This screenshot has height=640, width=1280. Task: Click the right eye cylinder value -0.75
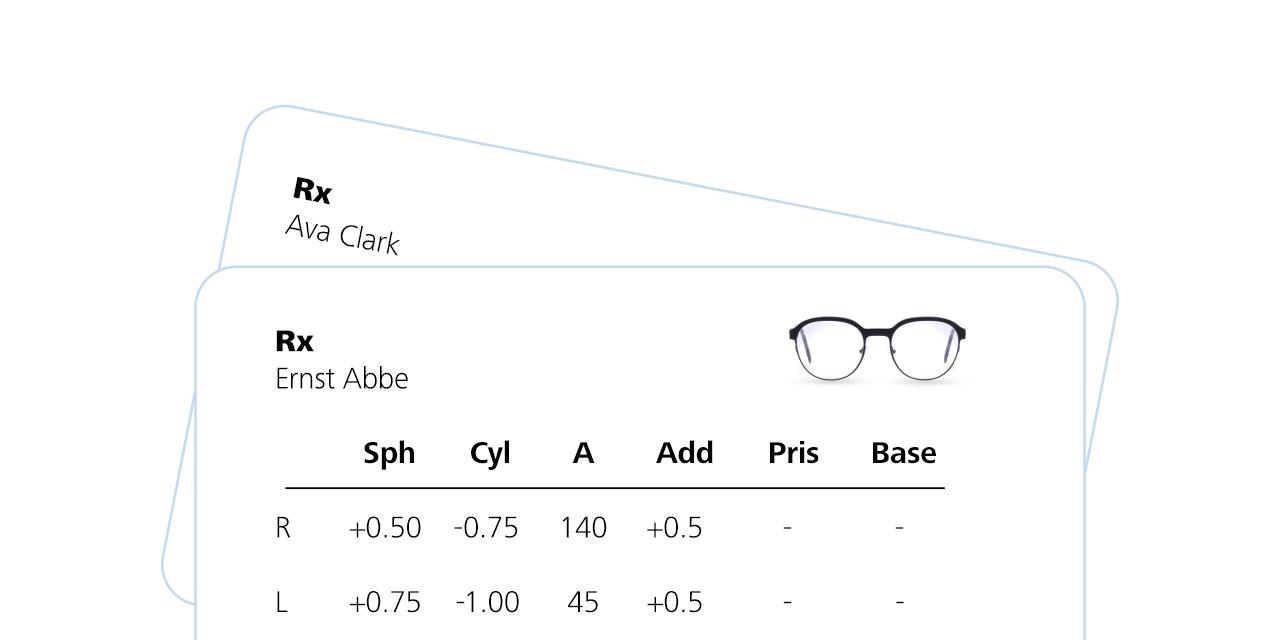pyautogui.click(x=486, y=528)
